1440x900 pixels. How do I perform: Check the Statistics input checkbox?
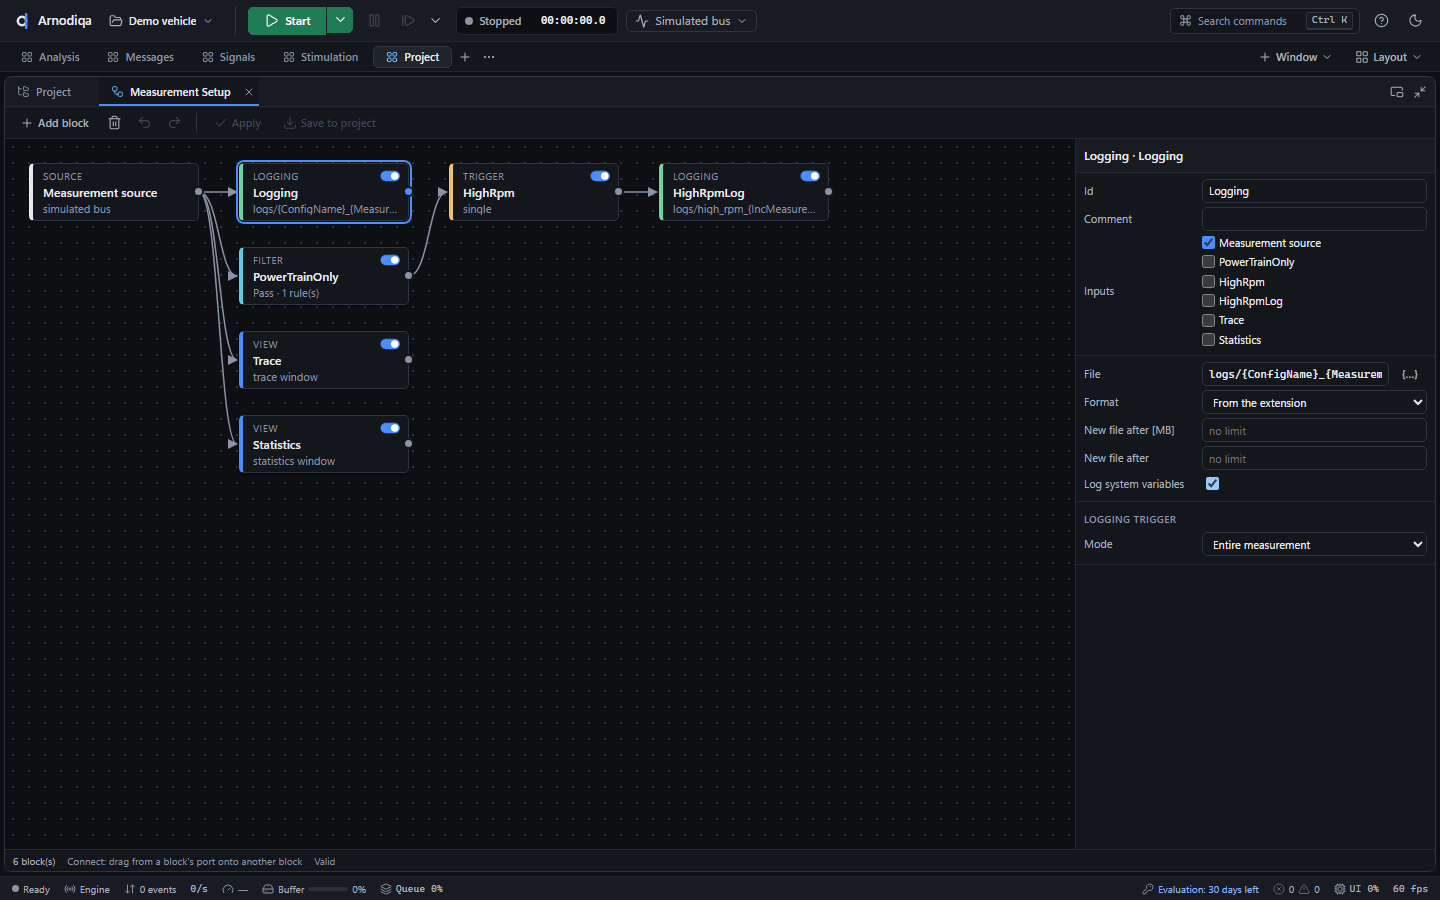coord(1208,340)
